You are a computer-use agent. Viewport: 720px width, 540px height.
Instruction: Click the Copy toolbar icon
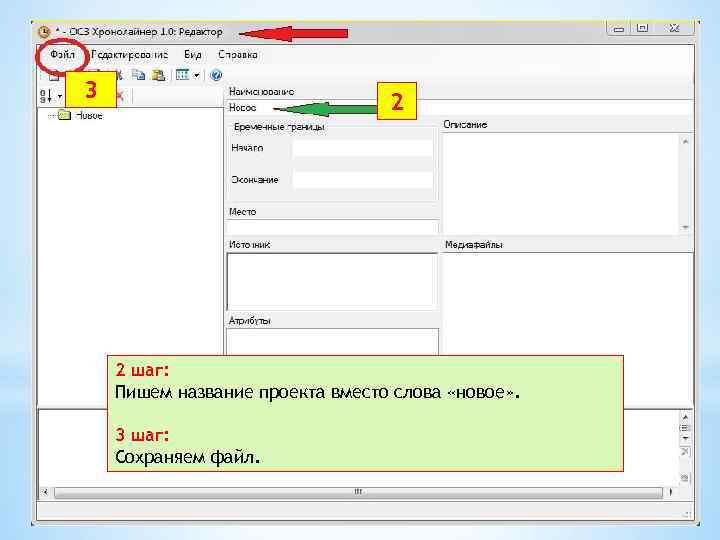tap(138, 74)
